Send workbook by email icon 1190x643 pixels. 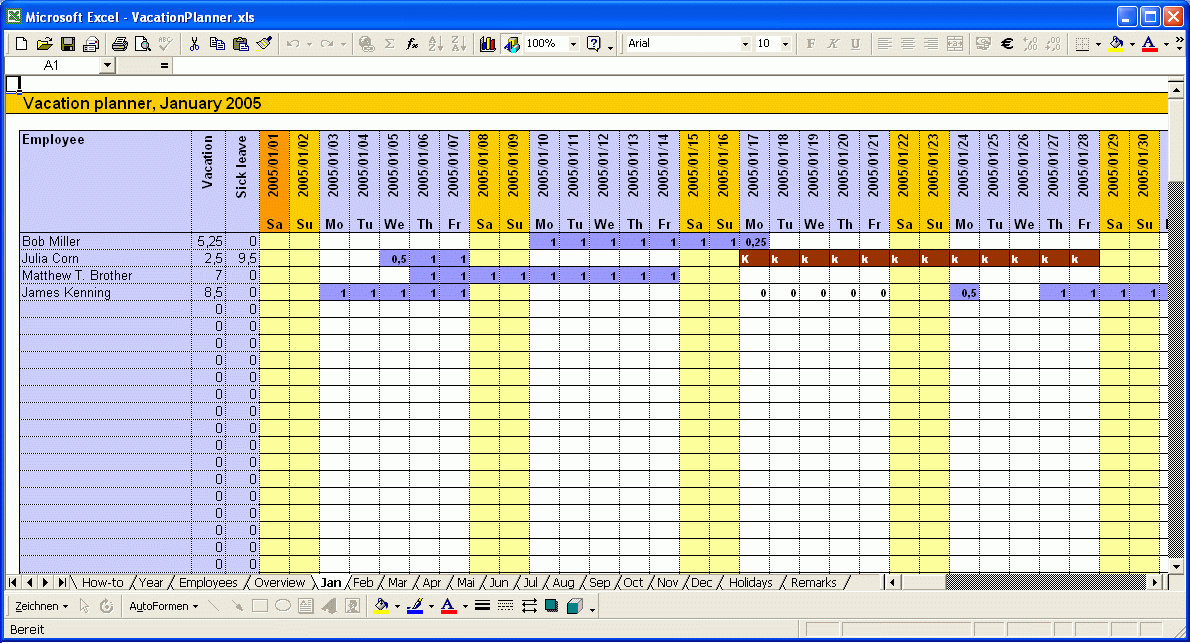click(91, 44)
